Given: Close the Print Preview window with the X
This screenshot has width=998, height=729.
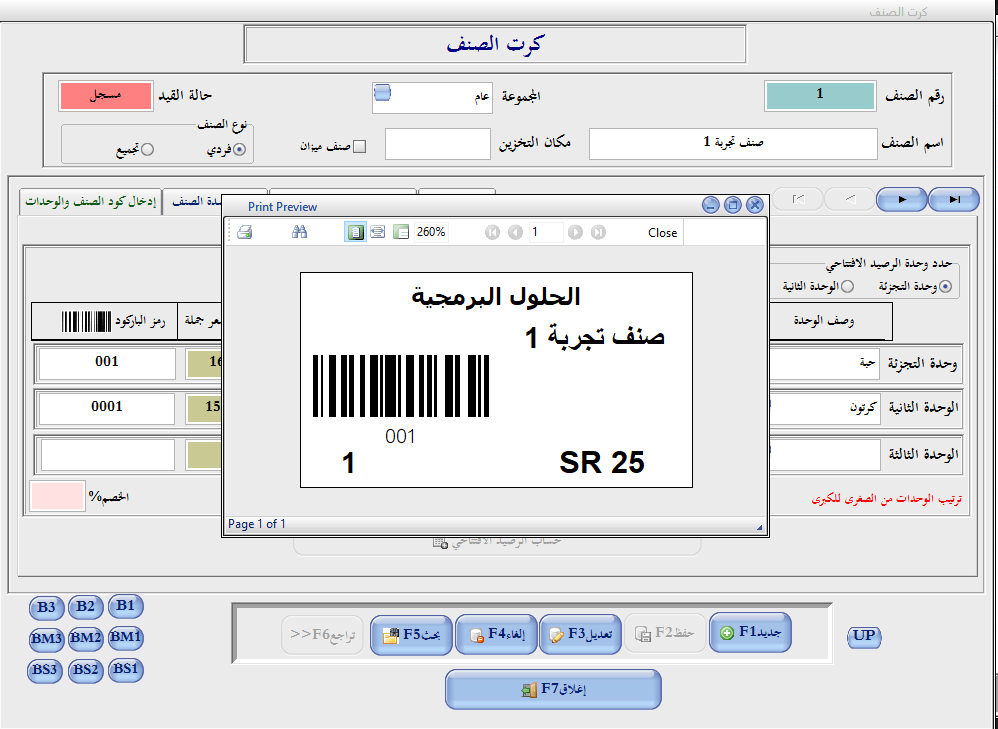Looking at the screenshot, I should (x=755, y=205).
